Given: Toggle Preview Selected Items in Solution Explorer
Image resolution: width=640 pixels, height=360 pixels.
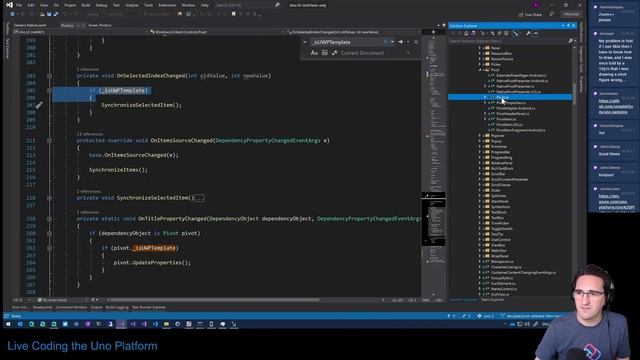Looking at the screenshot, I should [536, 33].
